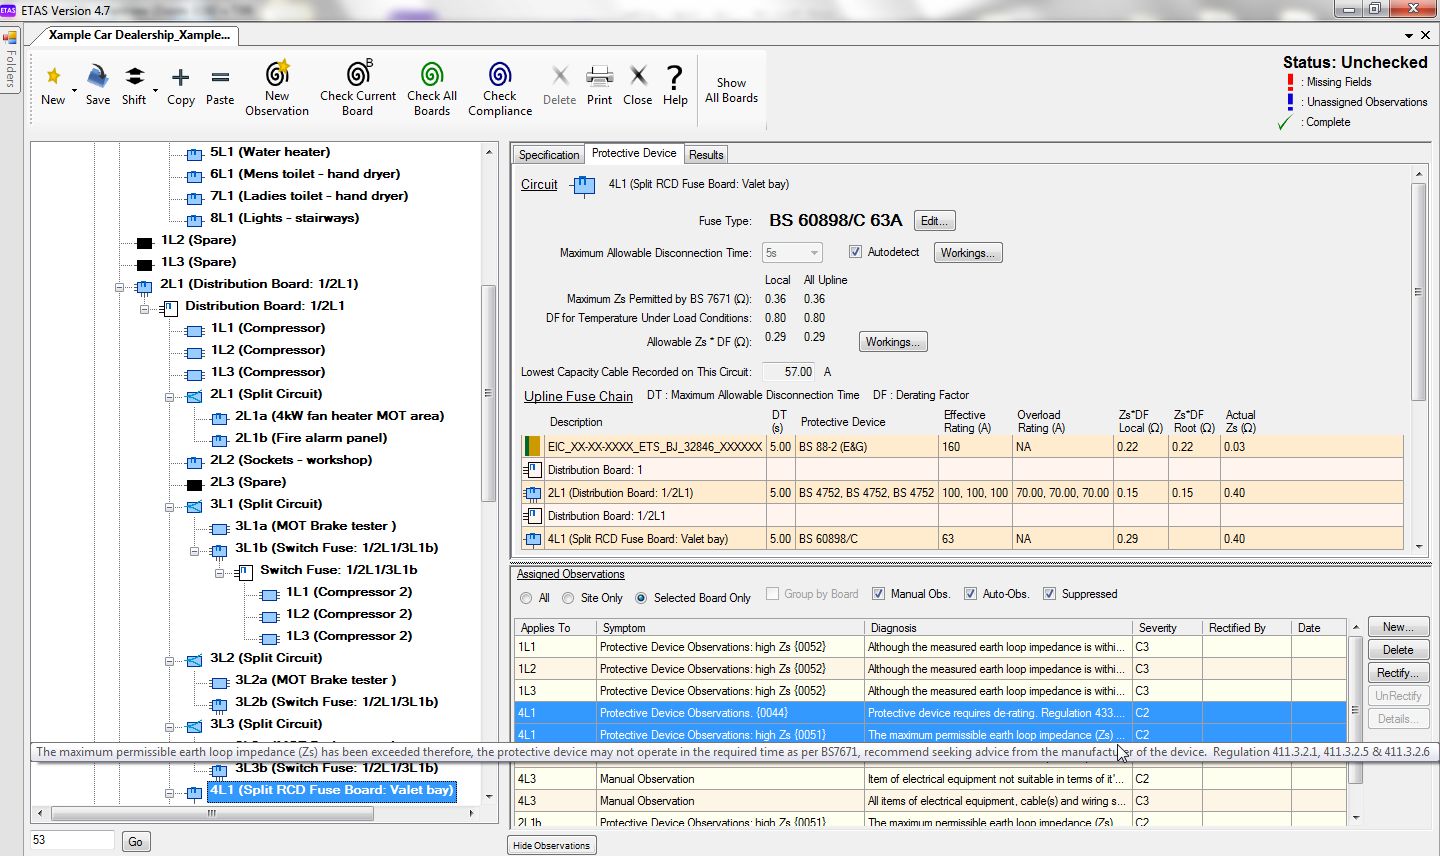The height and width of the screenshot is (856, 1440).
Task: Click black spare icon of 1L2 (Spare)
Action: pos(144,241)
